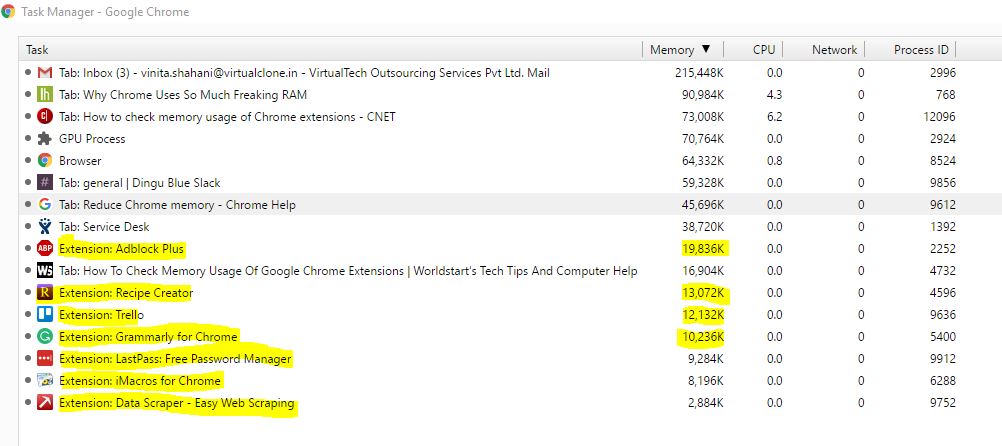Click the 59,328K memory cell
Screen dimensions: 1002x446
[703, 183]
